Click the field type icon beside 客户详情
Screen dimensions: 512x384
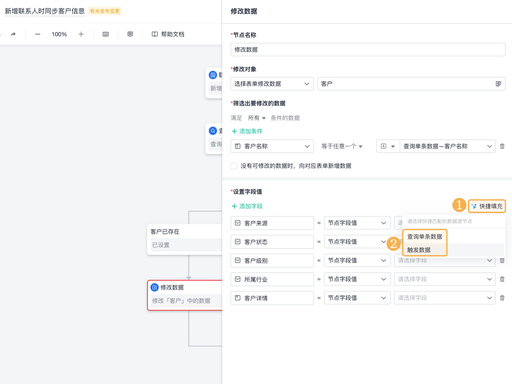tap(238, 298)
